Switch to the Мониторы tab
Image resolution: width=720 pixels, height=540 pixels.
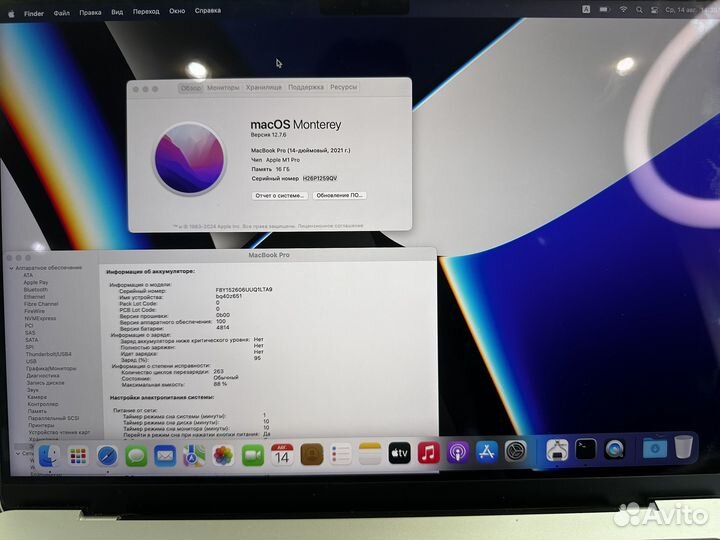pyautogui.click(x=223, y=87)
